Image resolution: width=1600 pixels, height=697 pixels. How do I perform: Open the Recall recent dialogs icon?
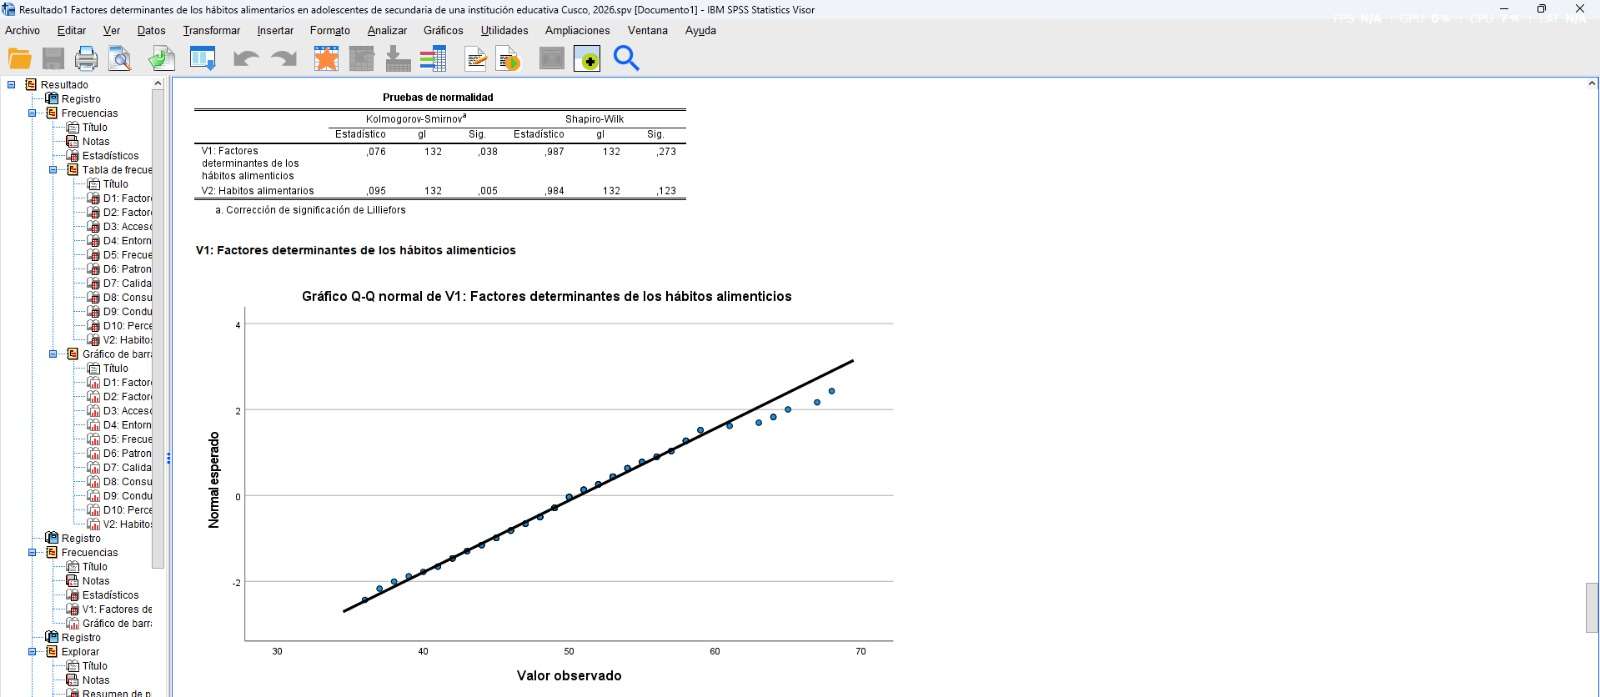pyautogui.click(x=203, y=59)
